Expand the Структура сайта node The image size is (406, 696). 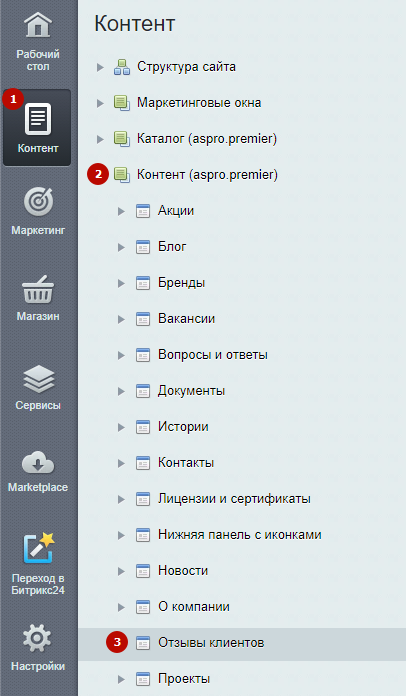point(100,67)
